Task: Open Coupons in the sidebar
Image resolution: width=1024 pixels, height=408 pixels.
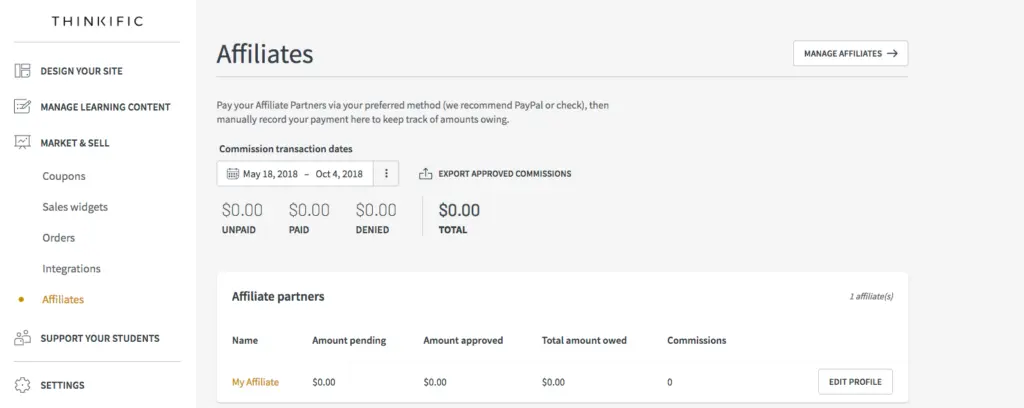Action: click(64, 176)
